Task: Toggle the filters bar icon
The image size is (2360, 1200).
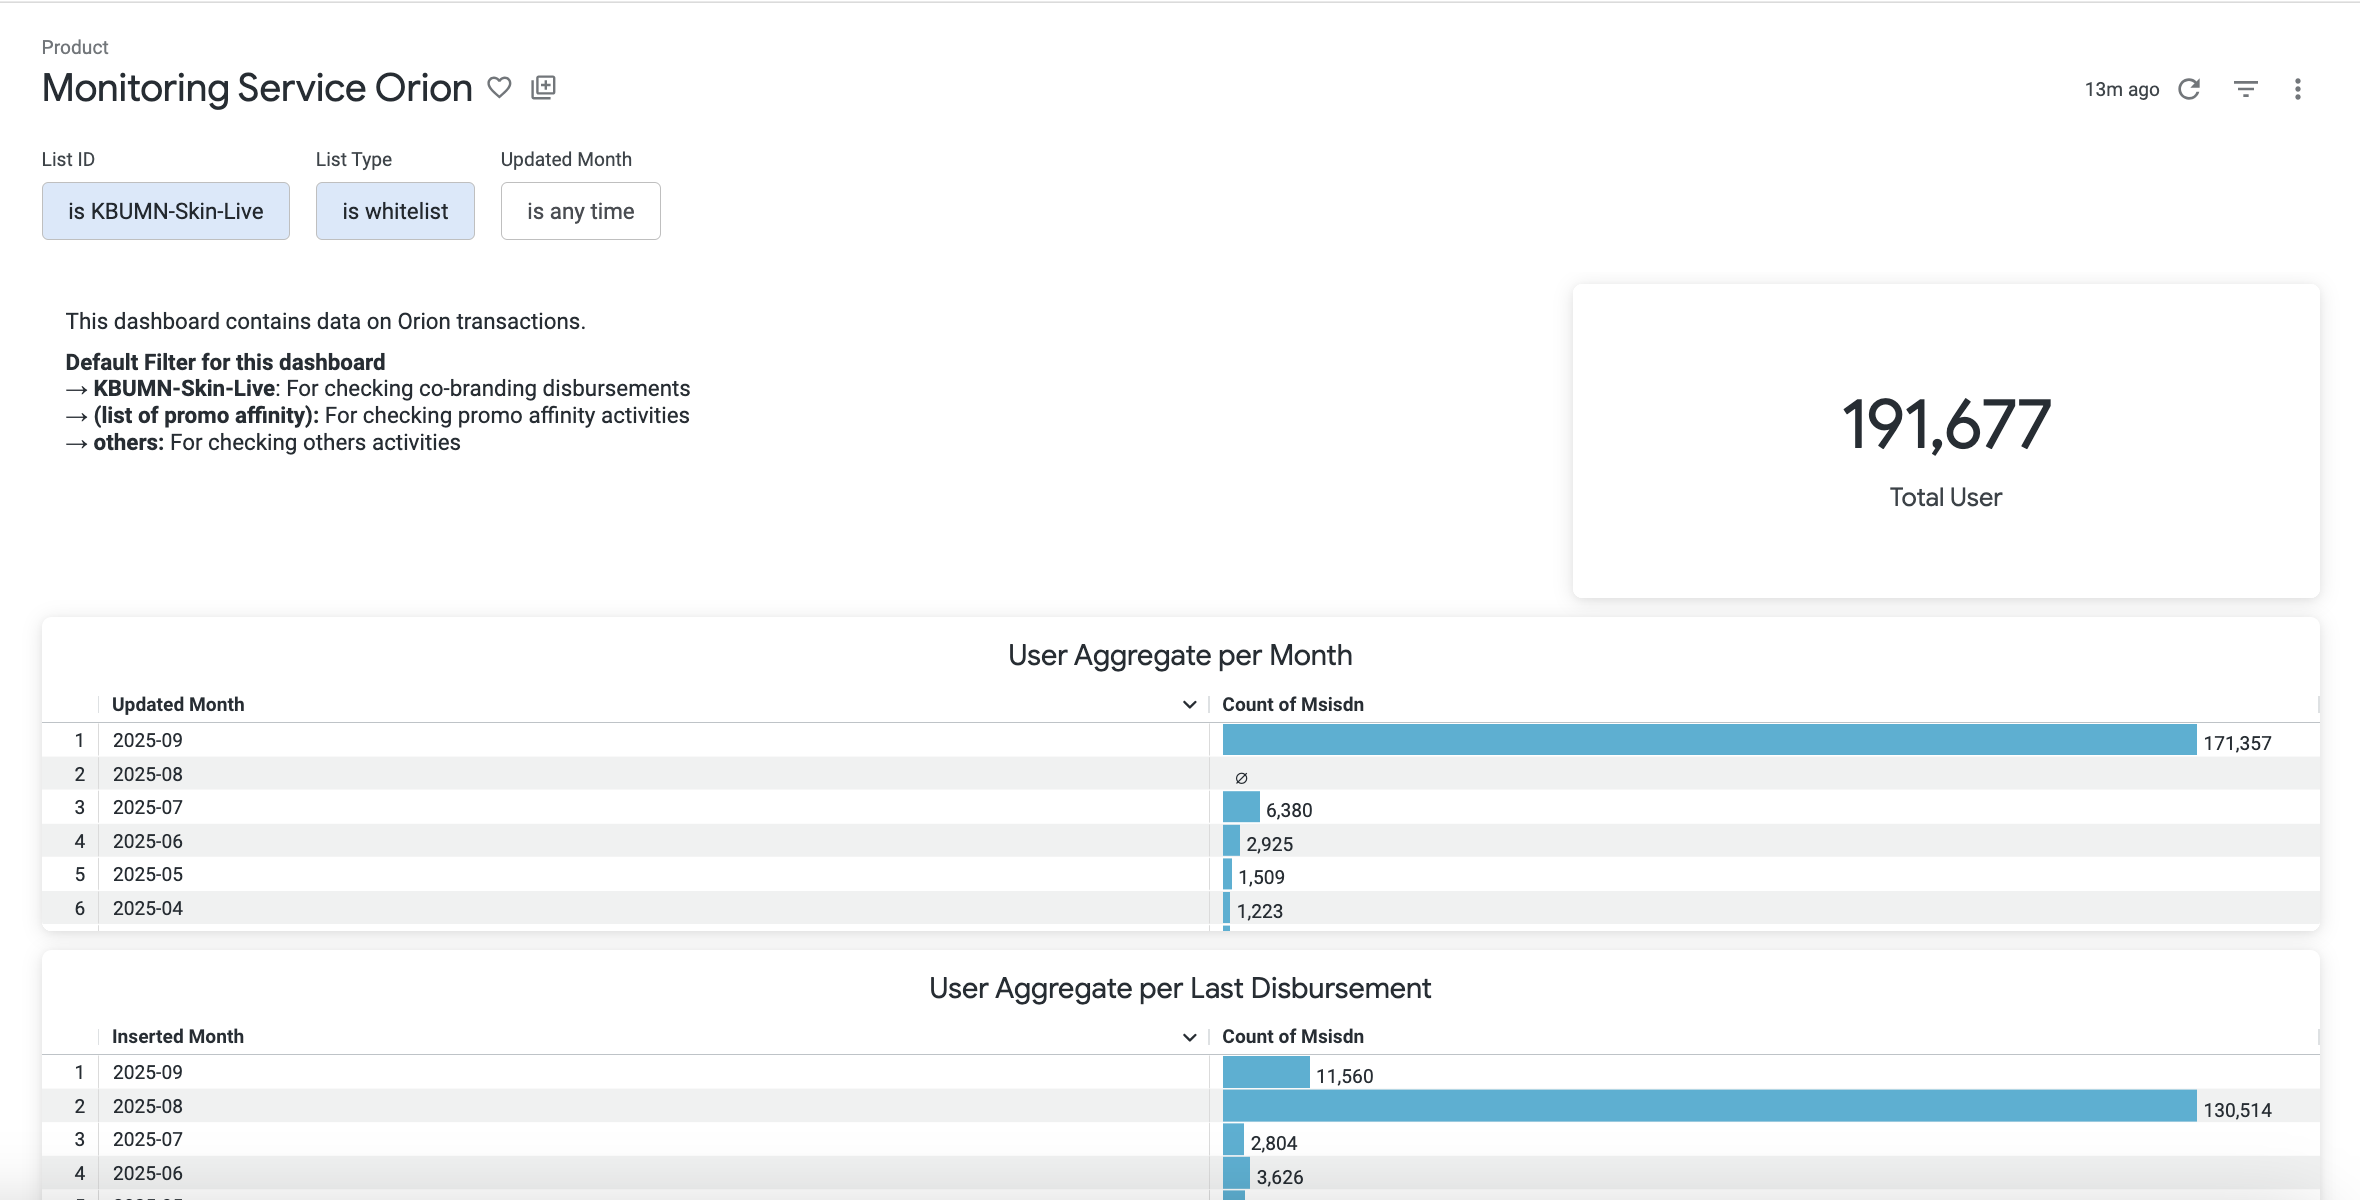Action: pos(2246,89)
